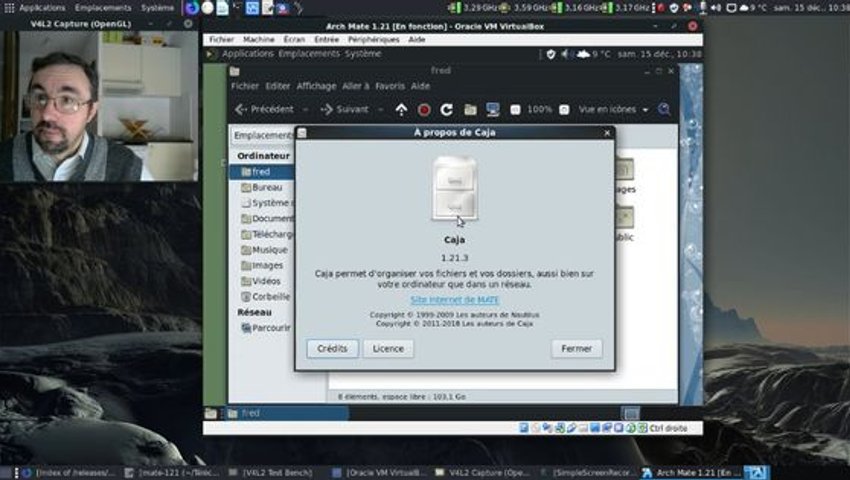Click the zoom out icon left of 100%
850x480 pixels.
(x=515, y=110)
